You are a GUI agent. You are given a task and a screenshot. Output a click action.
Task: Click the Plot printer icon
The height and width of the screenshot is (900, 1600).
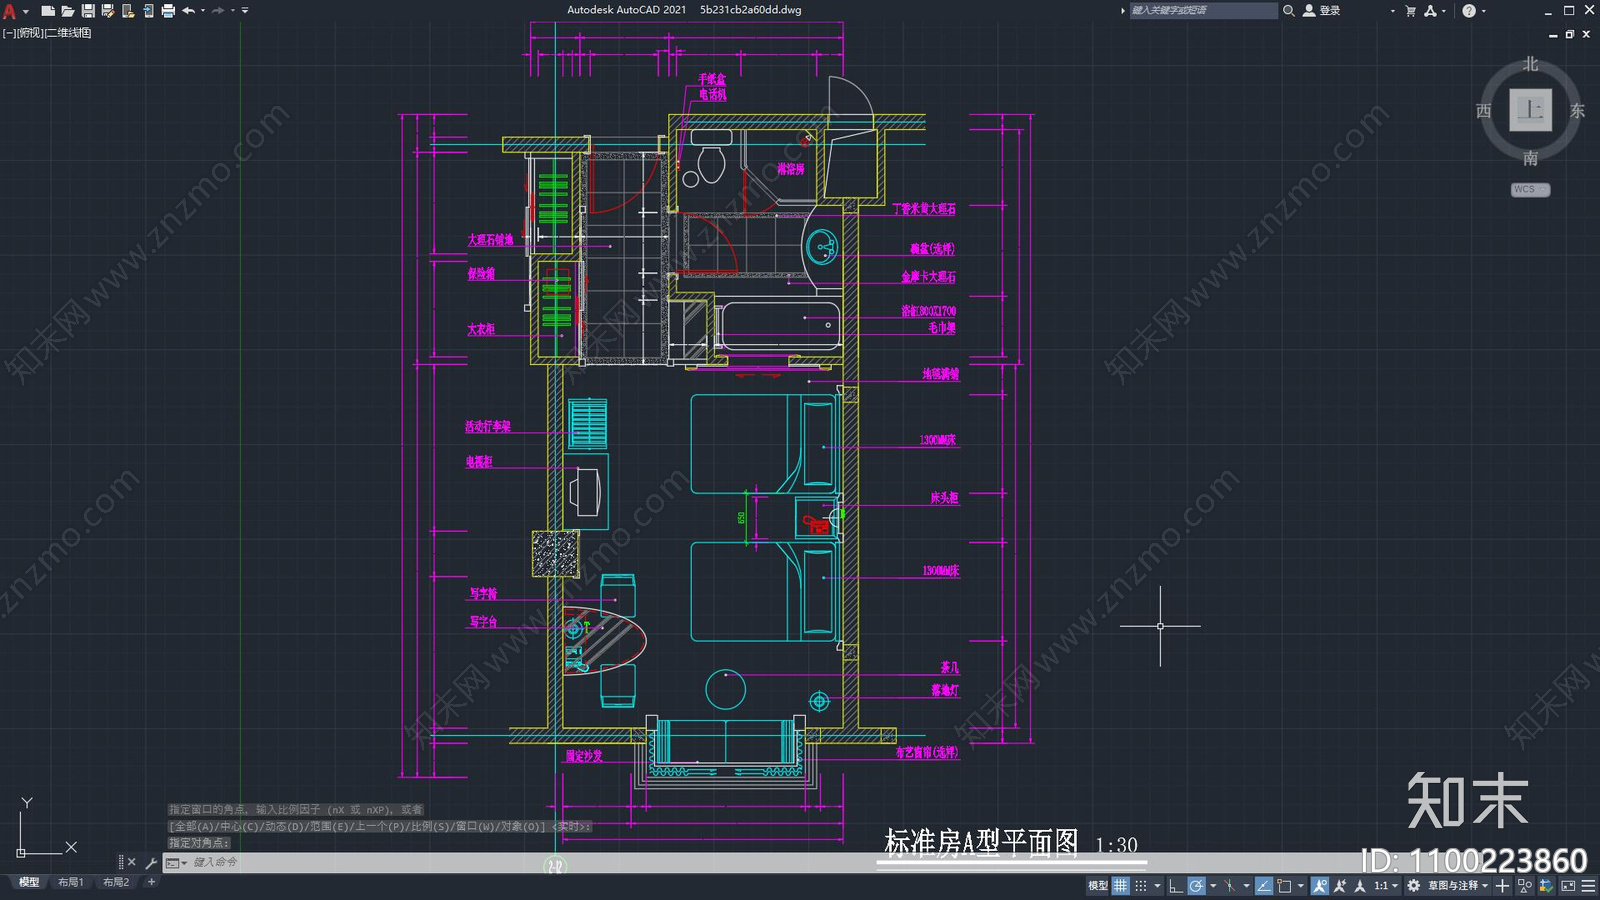[x=167, y=11]
